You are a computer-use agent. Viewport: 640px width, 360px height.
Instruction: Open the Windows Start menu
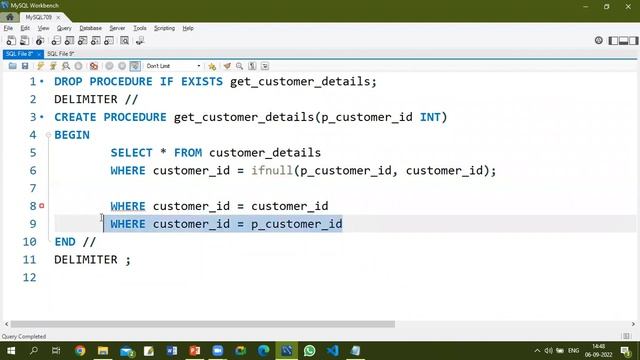pyautogui.click(x=11, y=351)
